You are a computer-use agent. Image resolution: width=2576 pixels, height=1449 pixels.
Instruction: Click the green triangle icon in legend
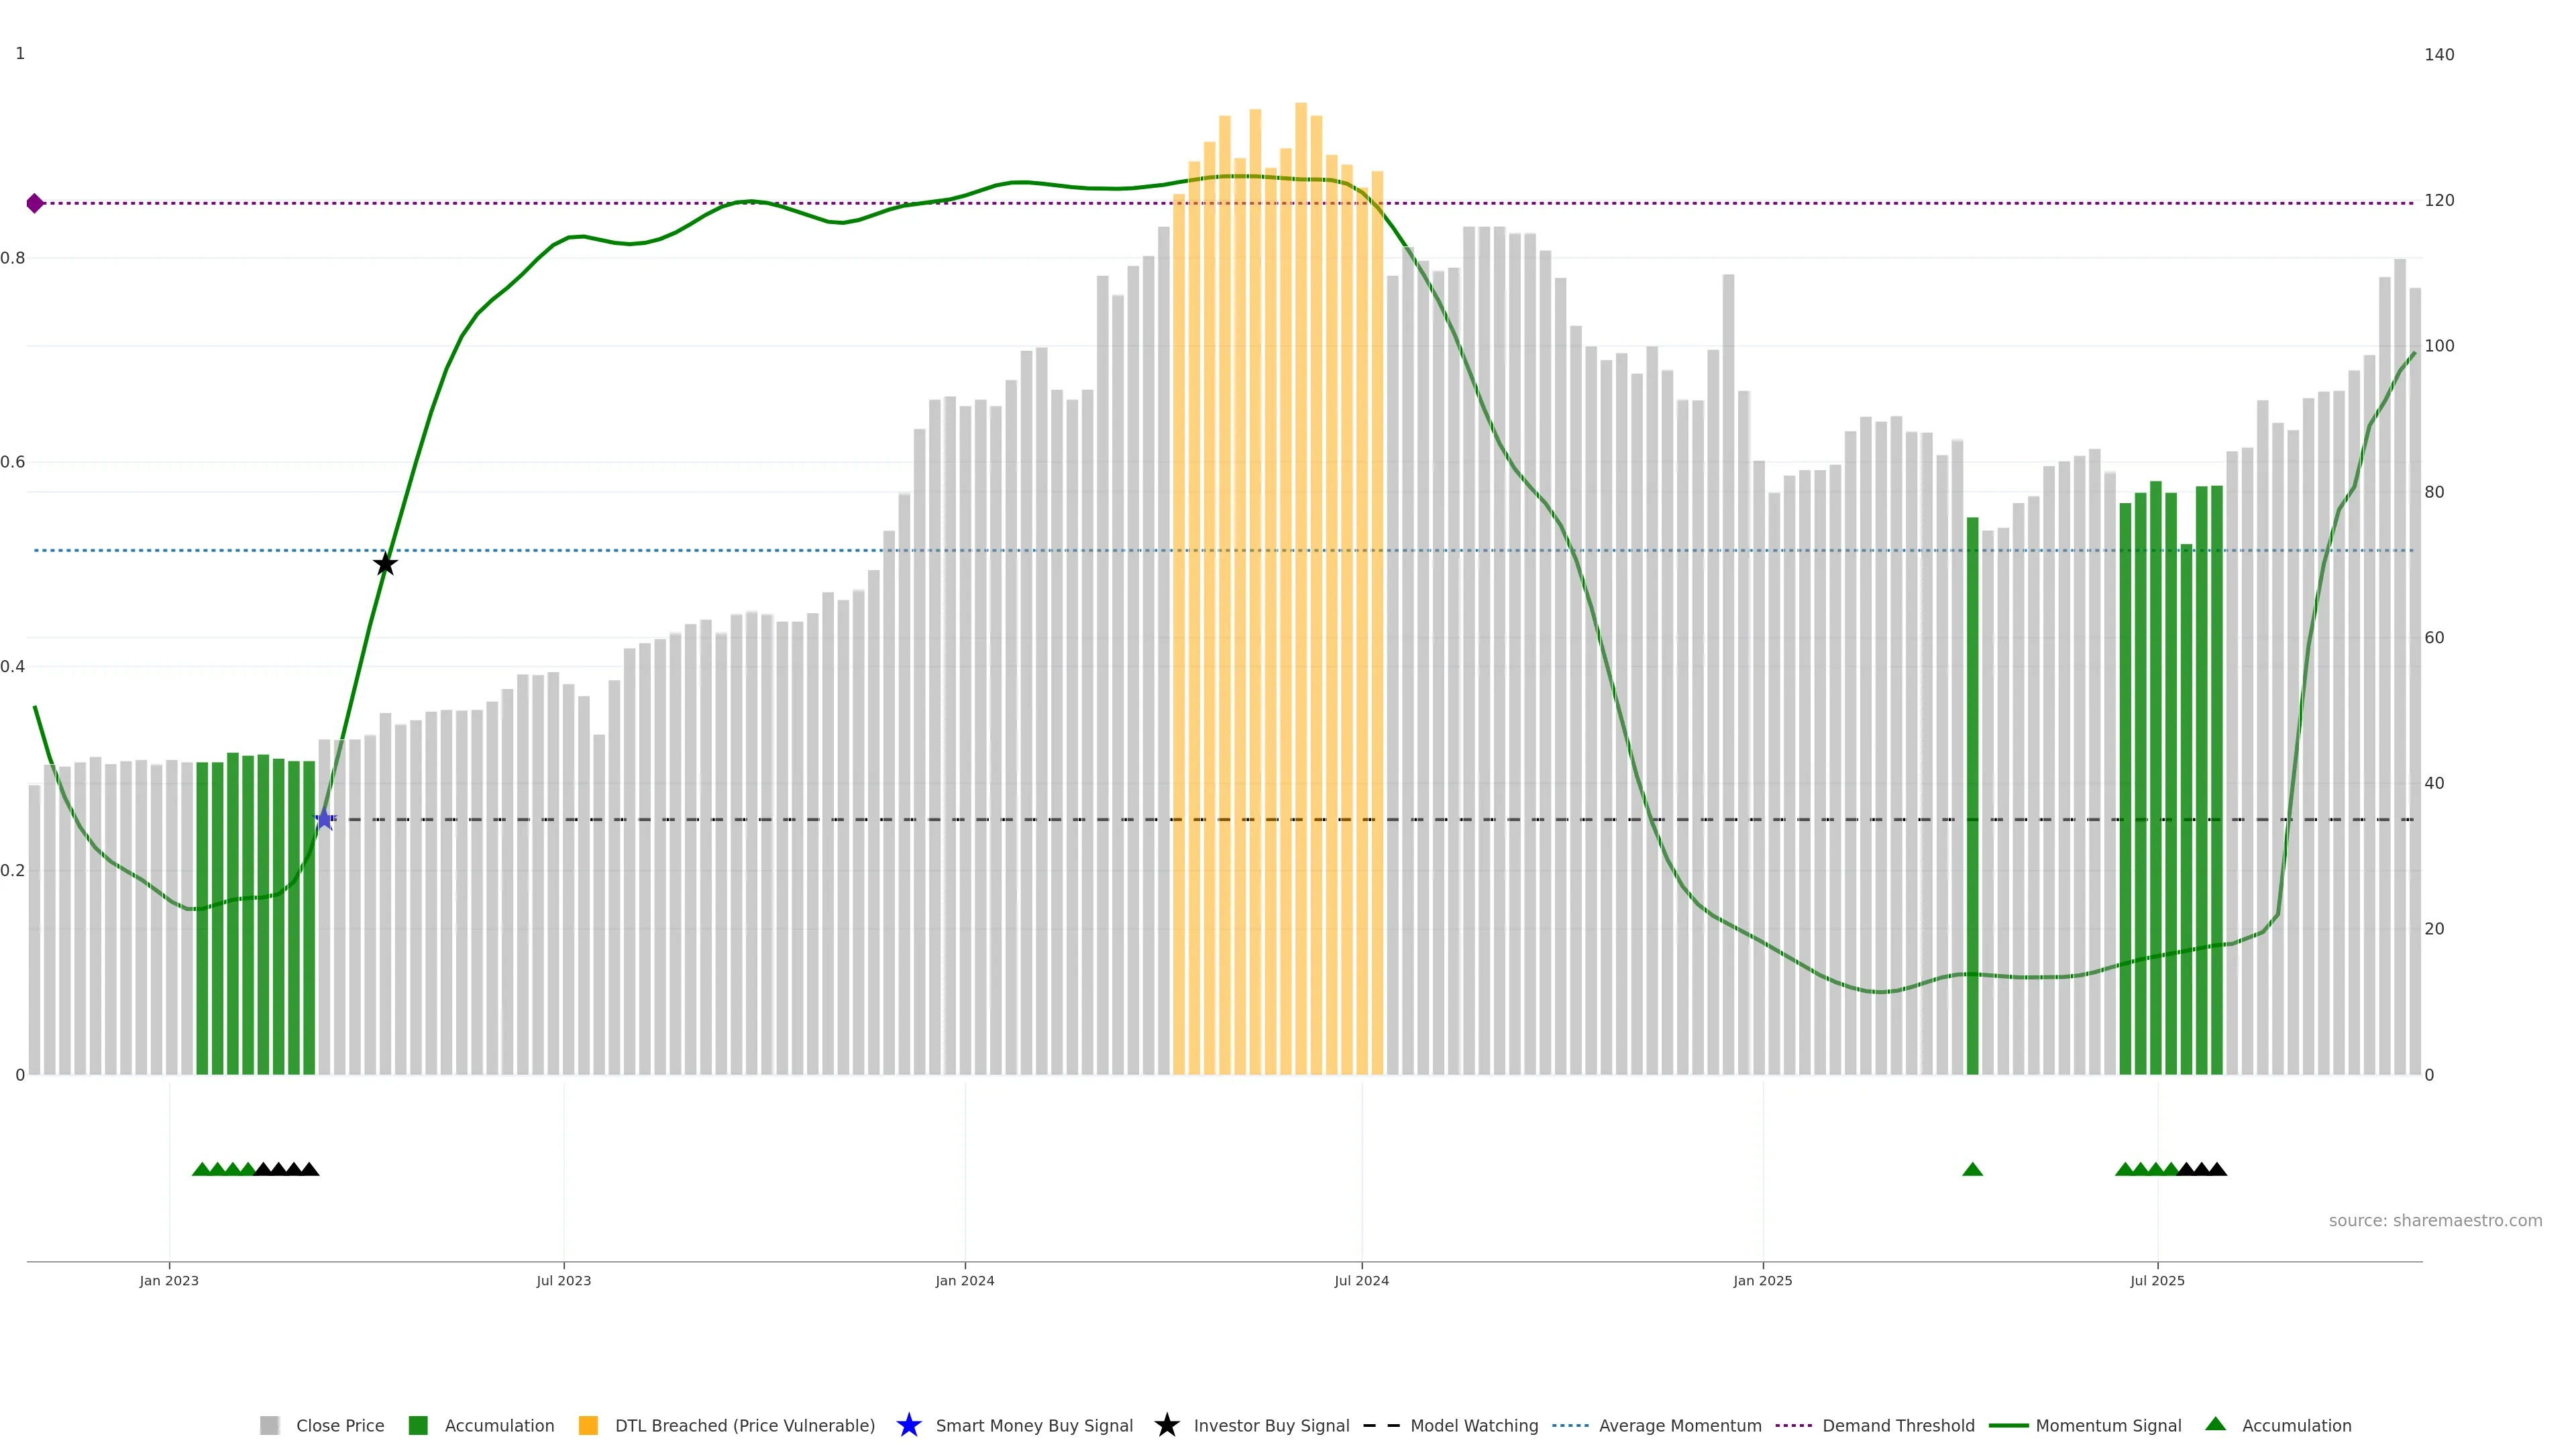pyautogui.click(x=2215, y=1424)
